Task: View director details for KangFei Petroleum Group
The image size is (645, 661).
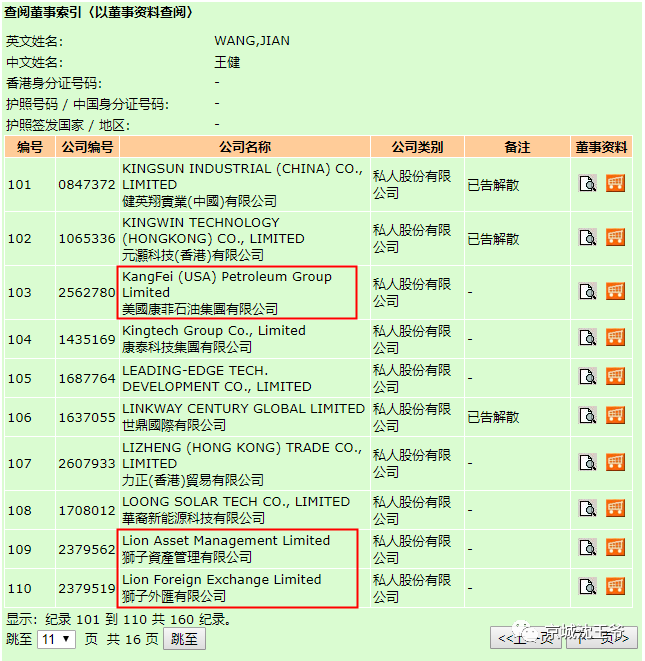Action: [588, 292]
